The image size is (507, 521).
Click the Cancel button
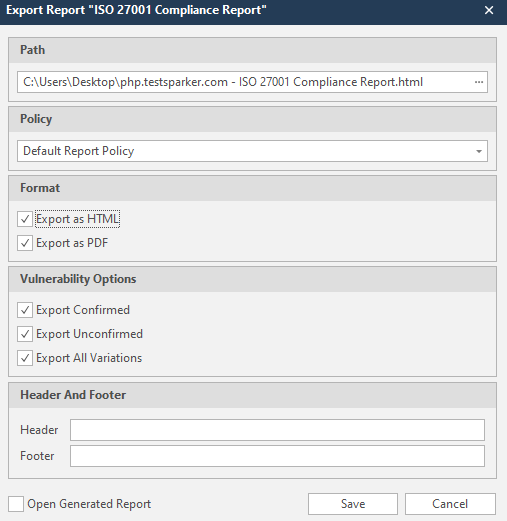click(450, 504)
